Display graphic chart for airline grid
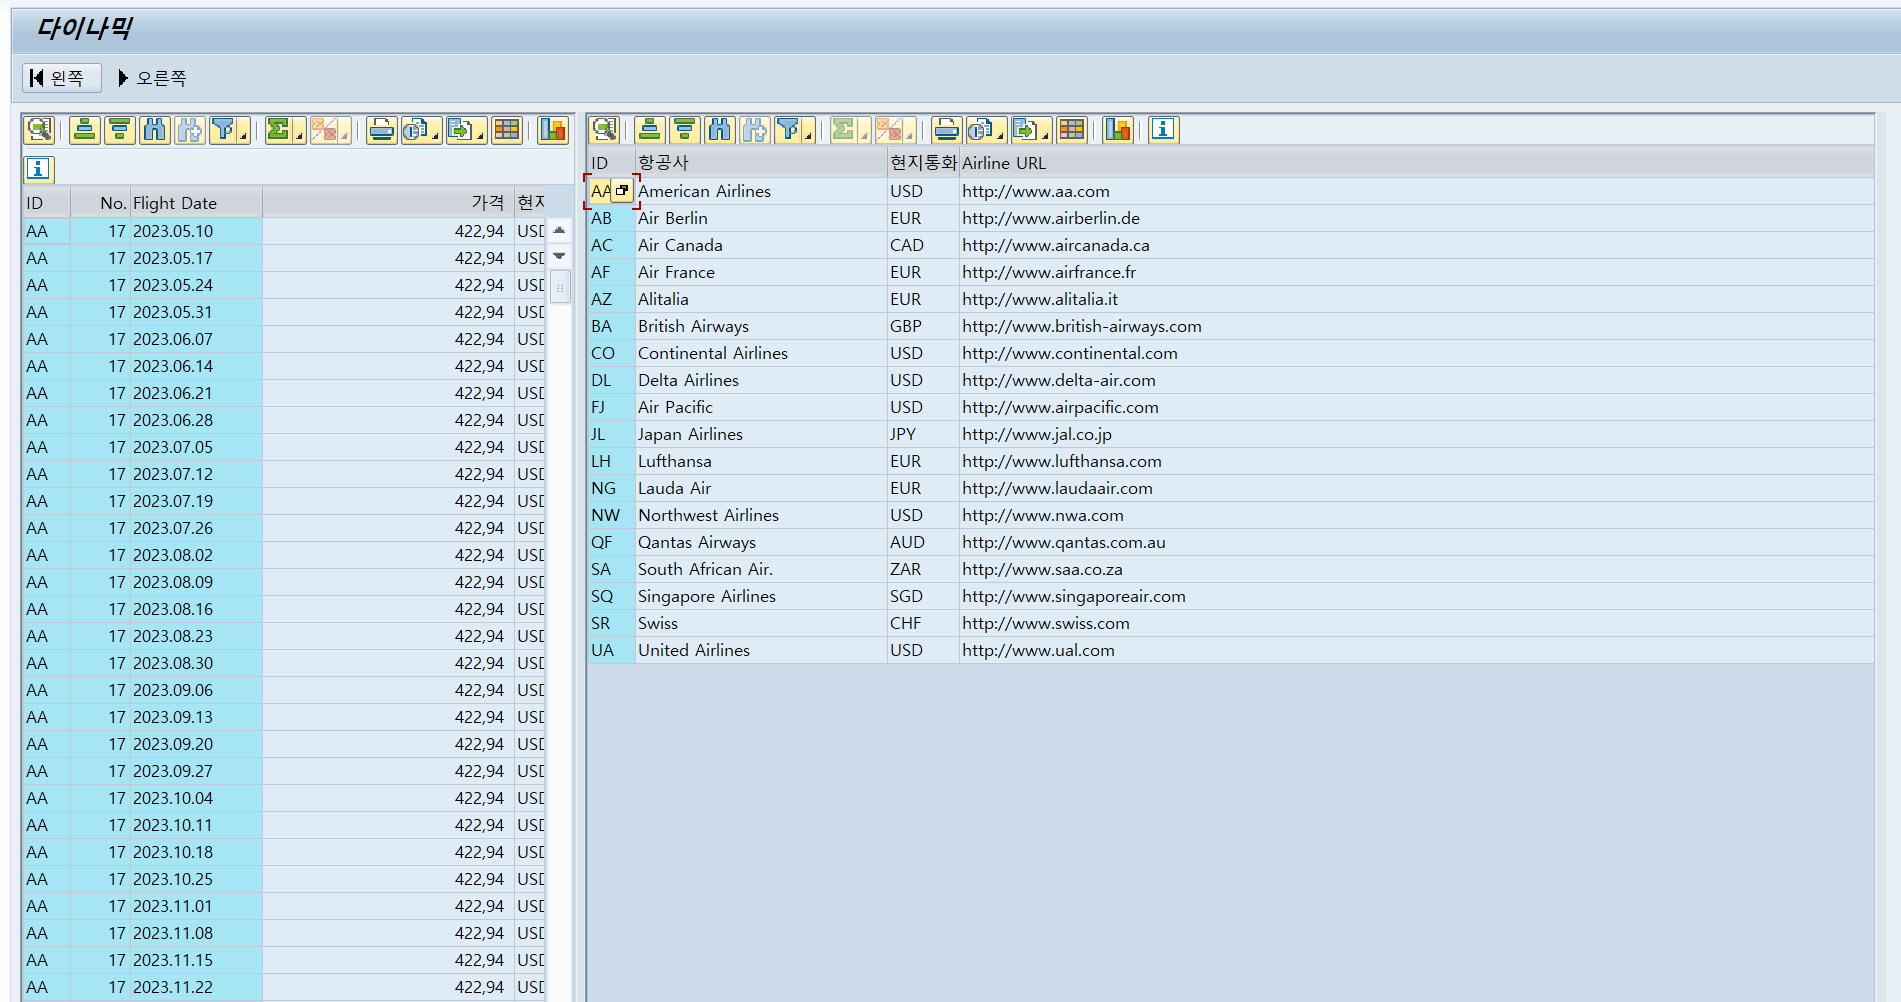Screen dimensions: 1901x1002 coord(1118,130)
